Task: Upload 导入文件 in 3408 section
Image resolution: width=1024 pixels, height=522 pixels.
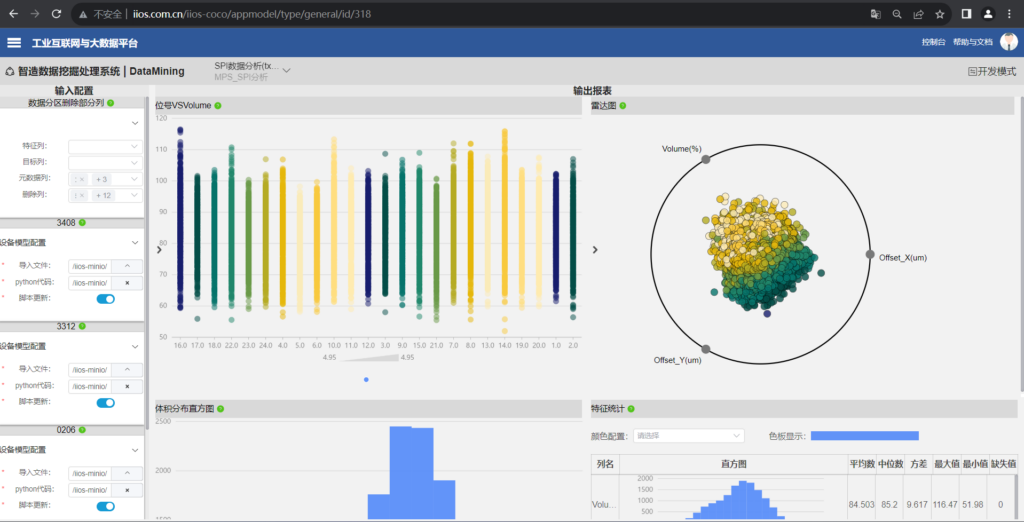Action: (127, 266)
